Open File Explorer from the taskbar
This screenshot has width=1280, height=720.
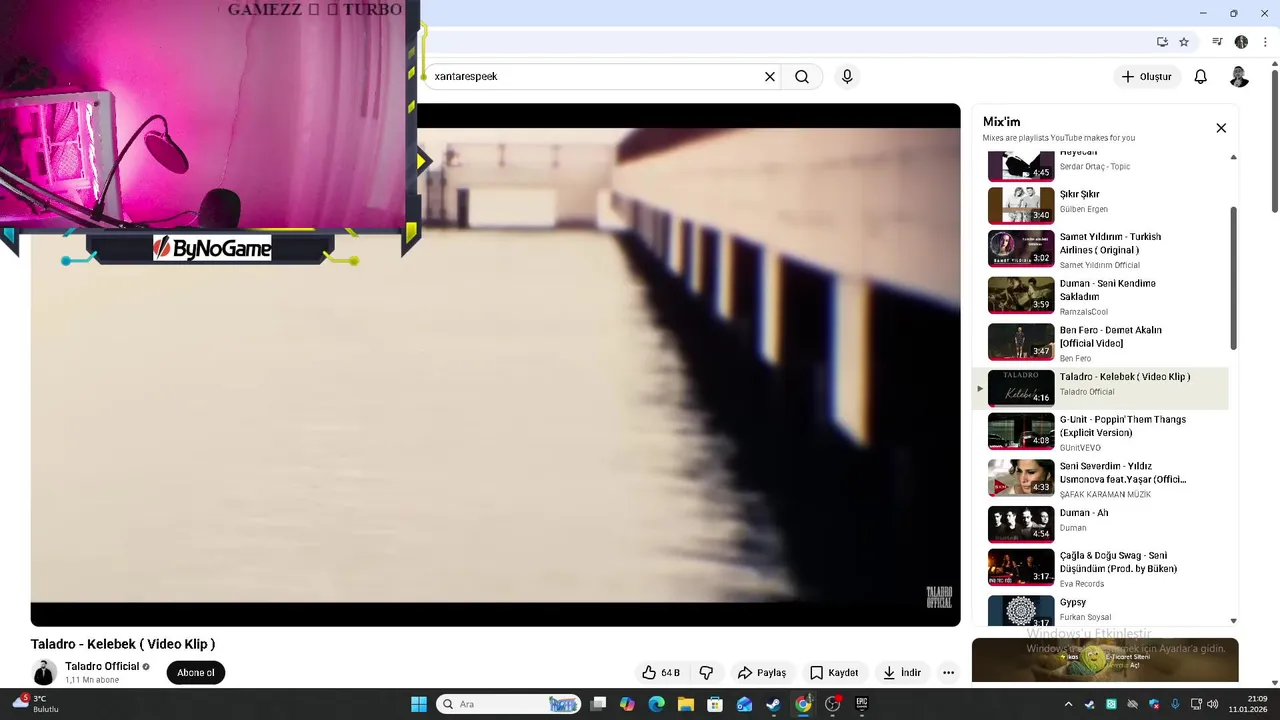click(x=686, y=704)
